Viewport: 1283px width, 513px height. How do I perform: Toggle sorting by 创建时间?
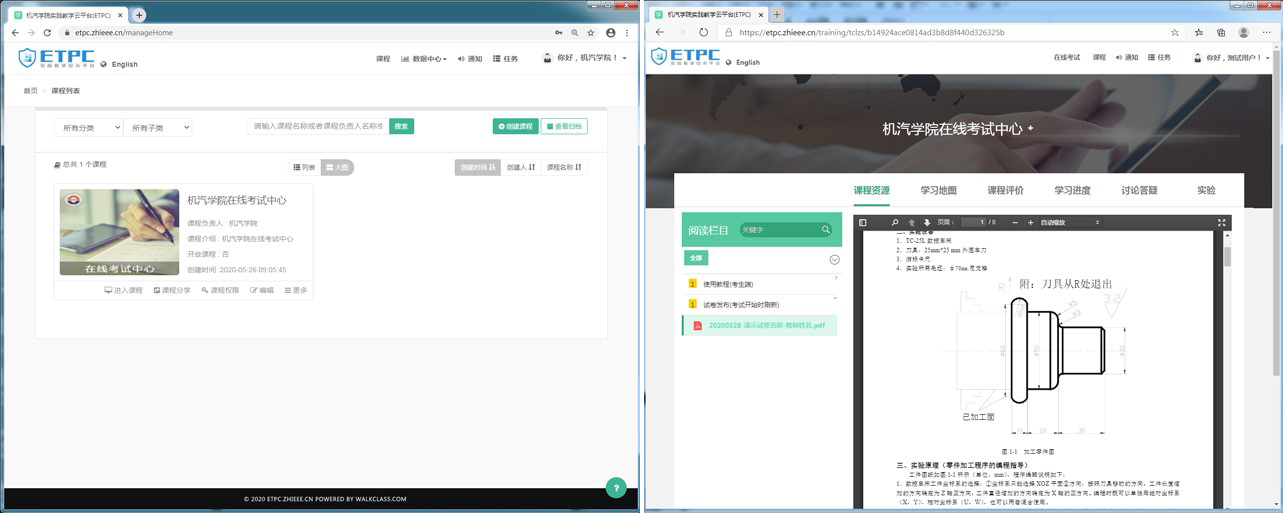(478, 167)
